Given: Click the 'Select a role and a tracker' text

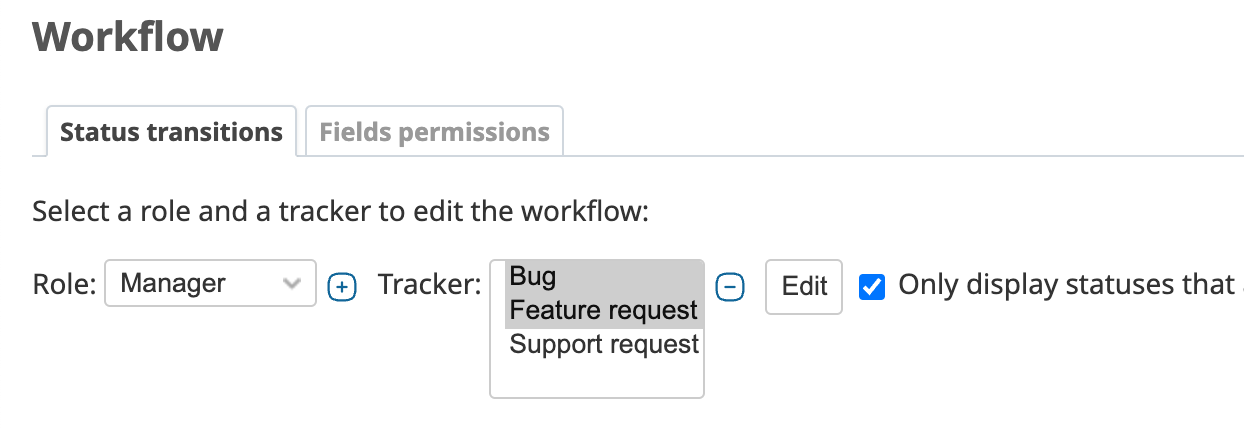Looking at the screenshot, I should click(x=341, y=212).
